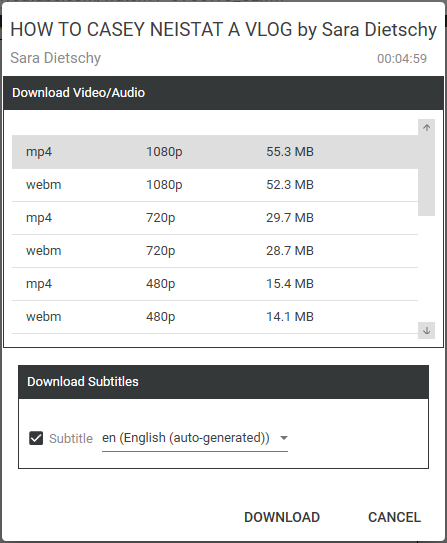Choose the webm 1080p 52.3 MB option
447x543 pixels.
[x=215, y=185]
